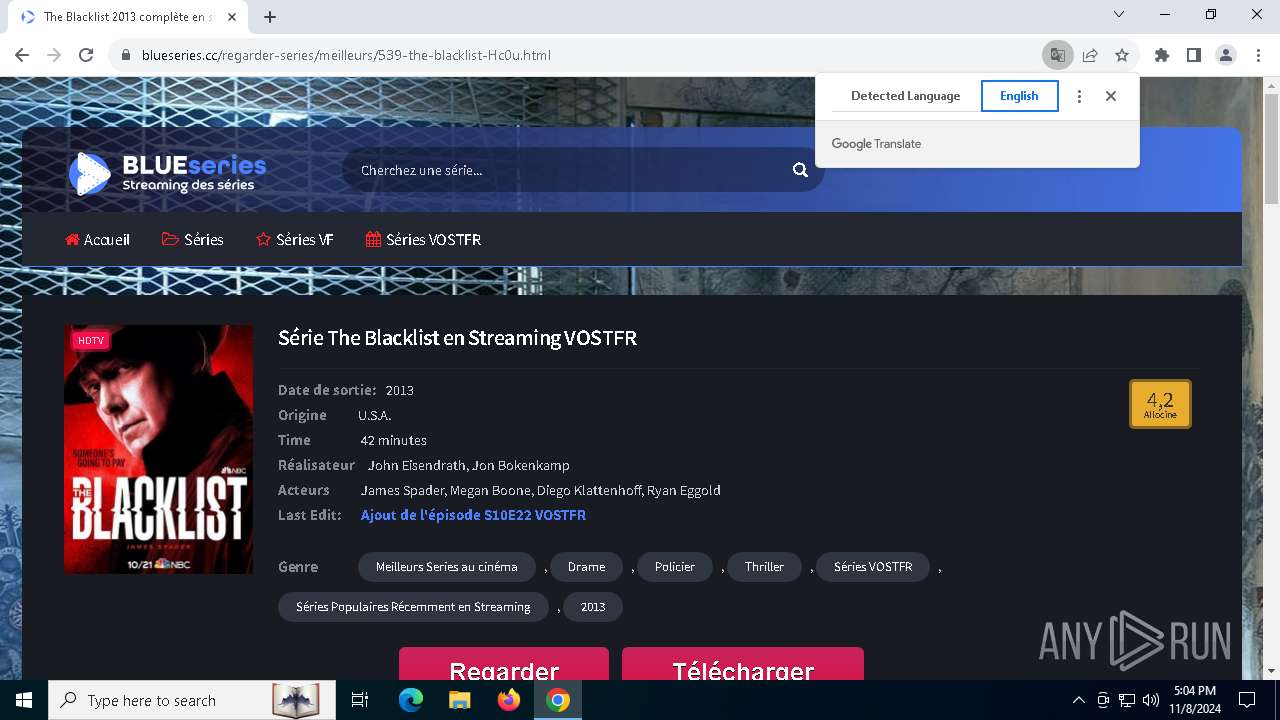Click the BLUEseries logo

pos(167,173)
